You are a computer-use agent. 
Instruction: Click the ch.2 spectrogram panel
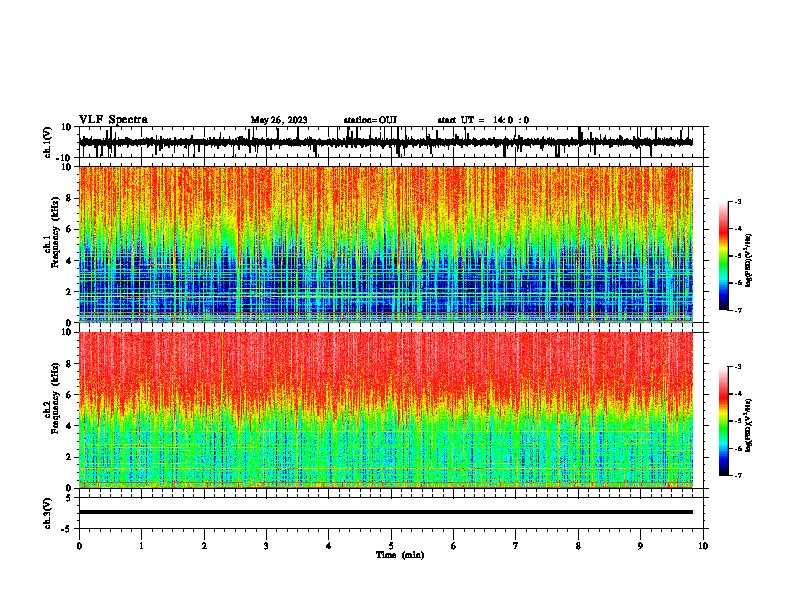[386, 410]
